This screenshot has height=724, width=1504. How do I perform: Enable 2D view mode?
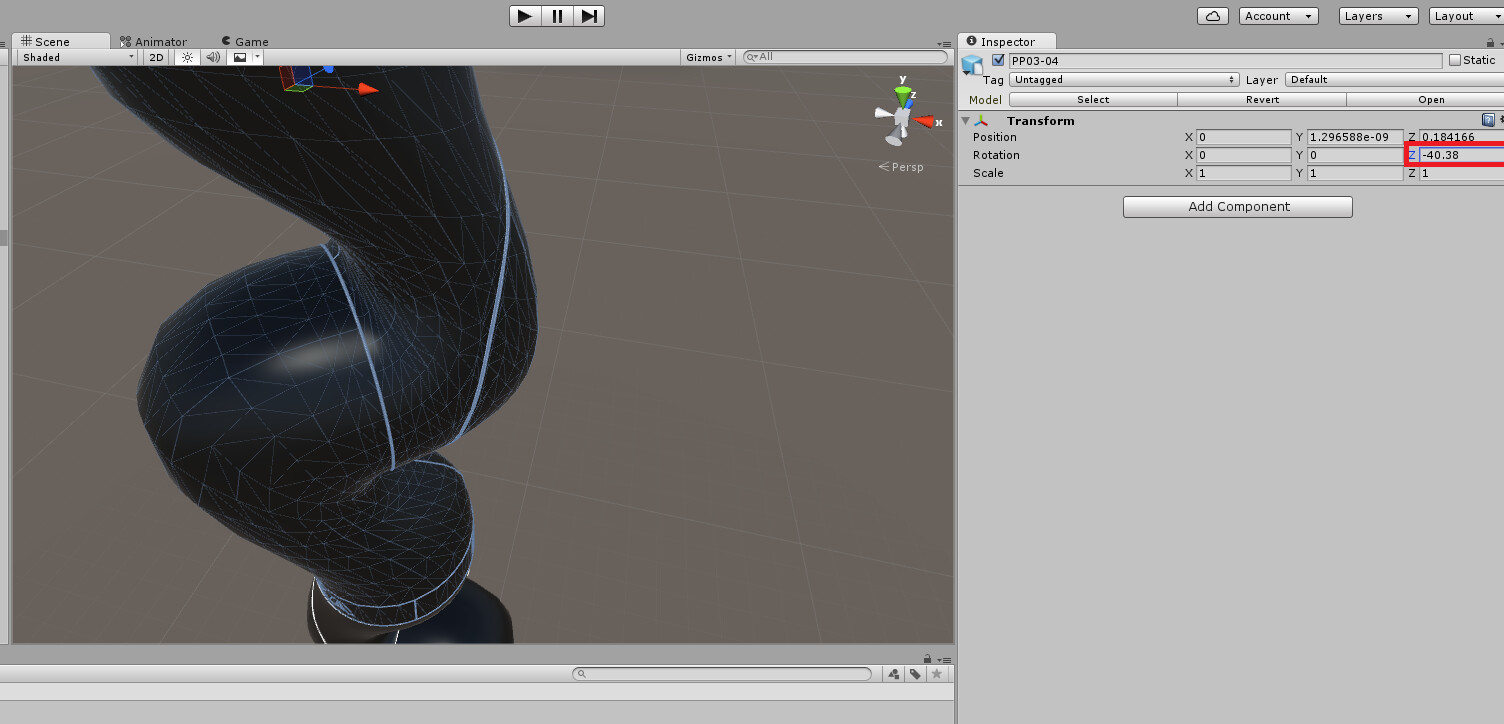tap(156, 57)
